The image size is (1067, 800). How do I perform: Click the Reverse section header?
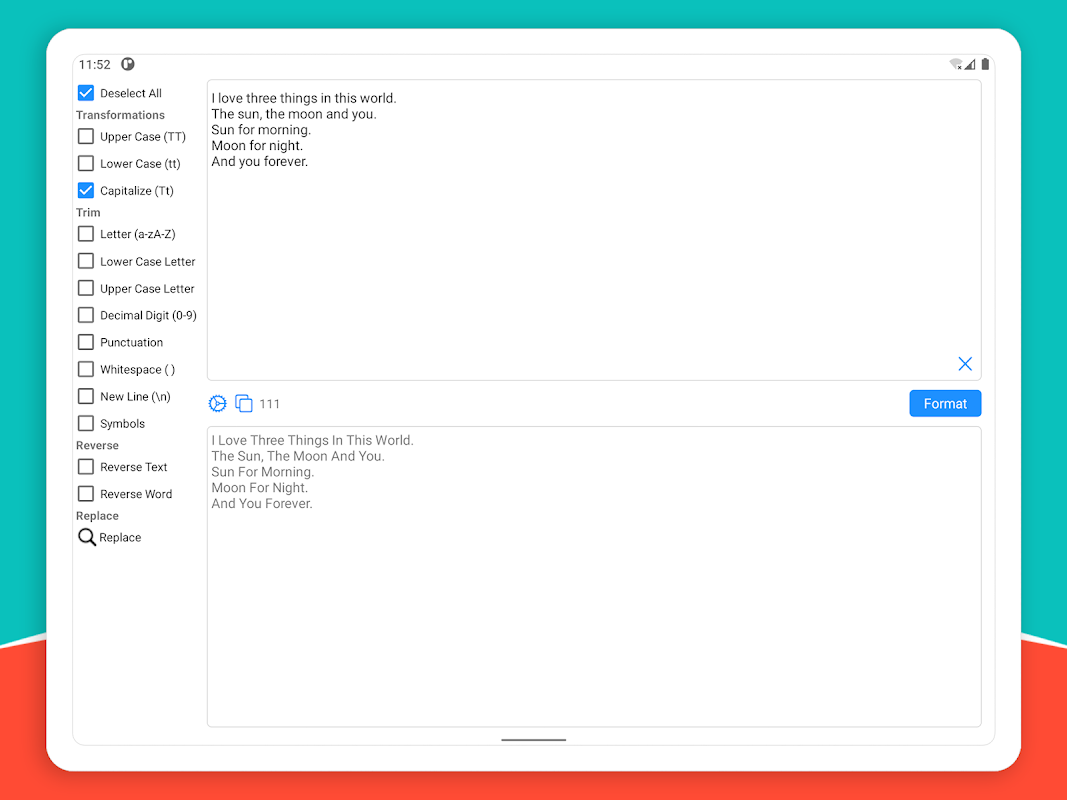pos(97,446)
